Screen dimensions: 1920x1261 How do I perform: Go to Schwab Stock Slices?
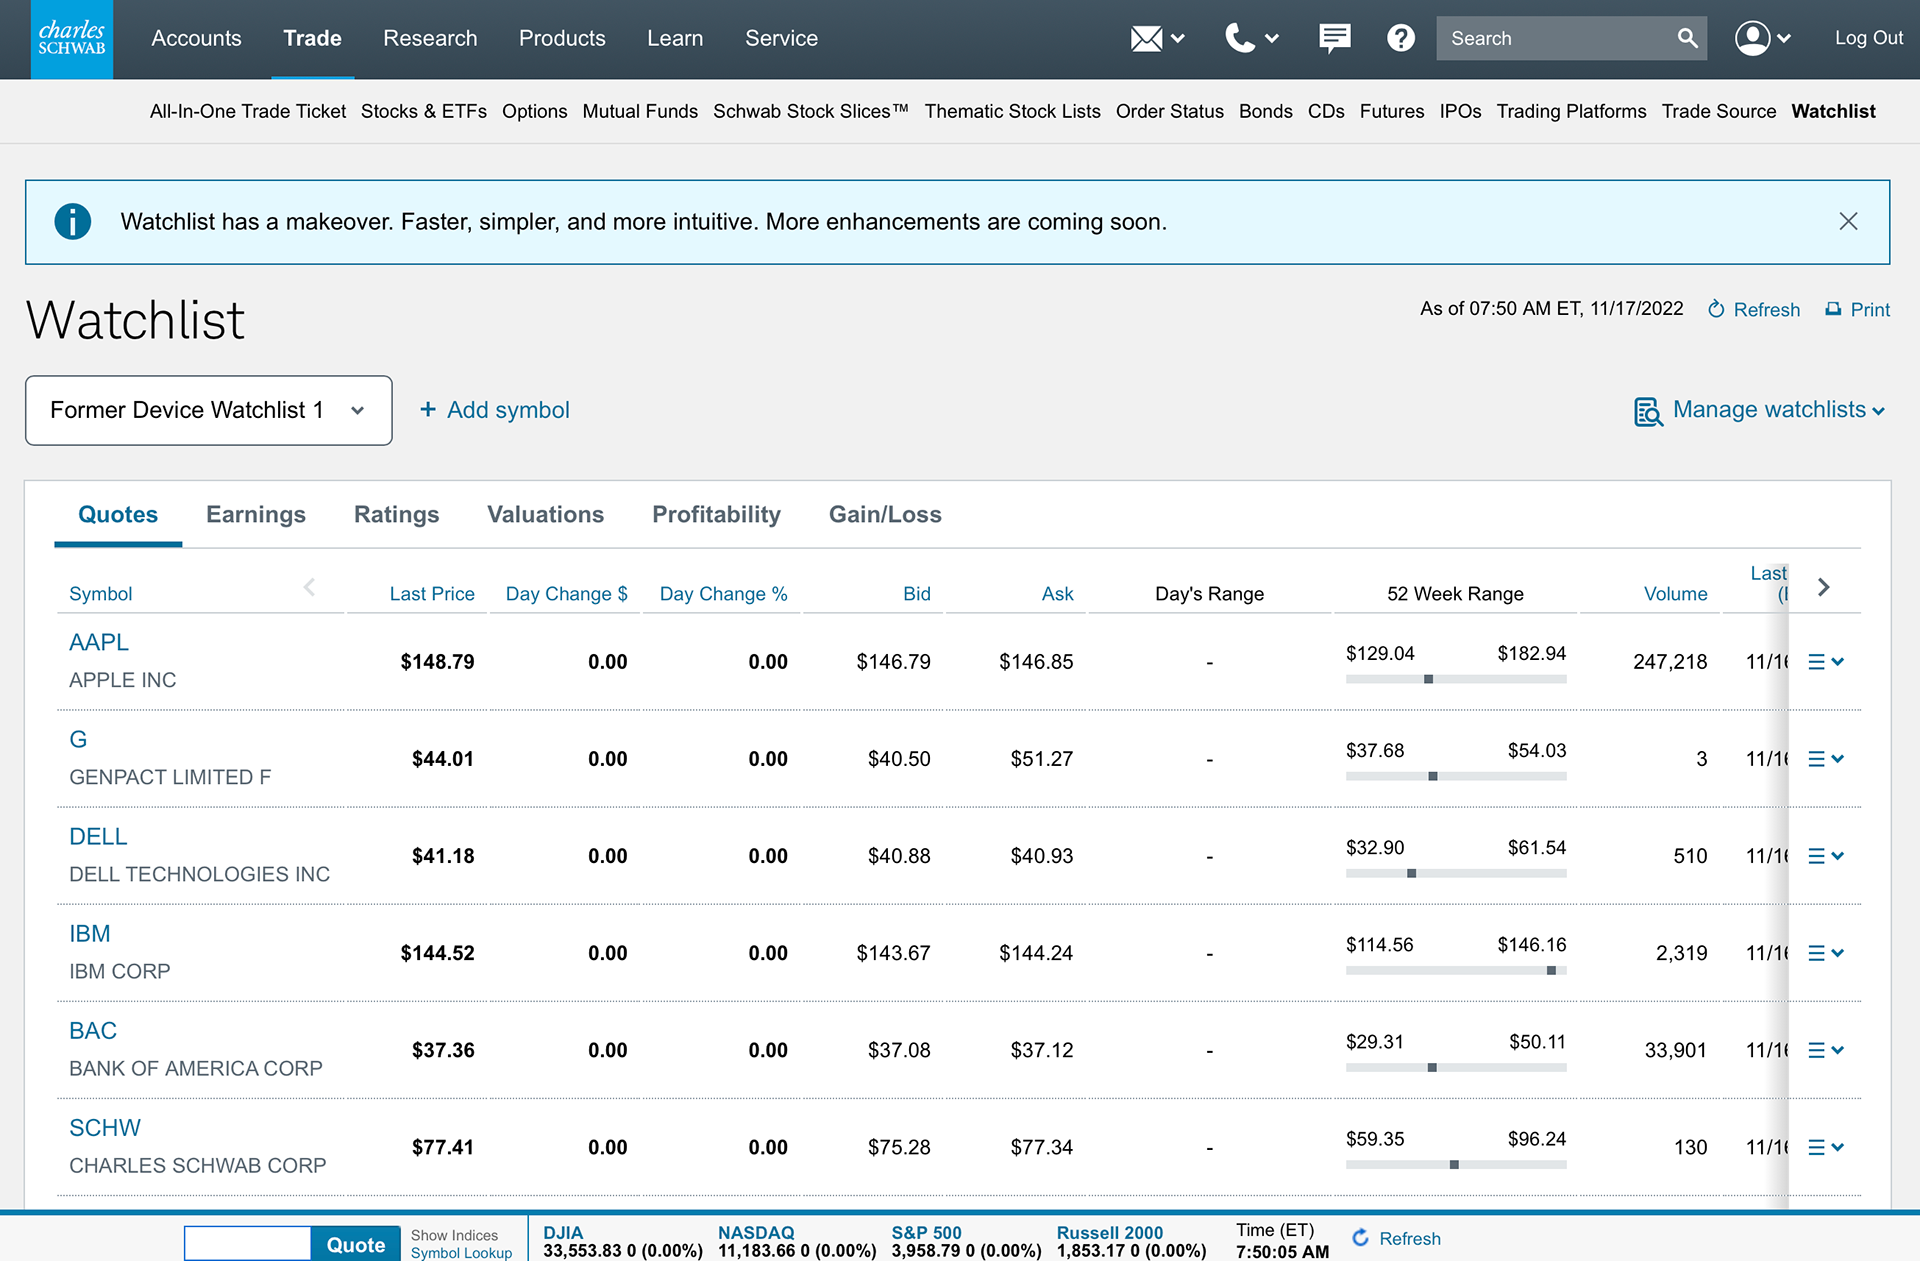(x=810, y=112)
